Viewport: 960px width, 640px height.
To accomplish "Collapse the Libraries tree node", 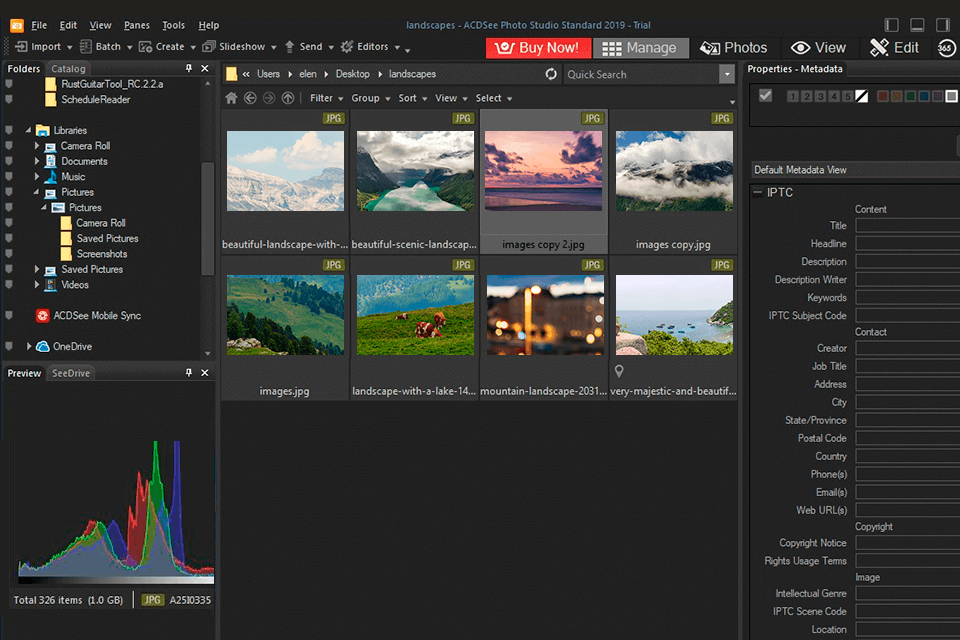I will point(28,130).
